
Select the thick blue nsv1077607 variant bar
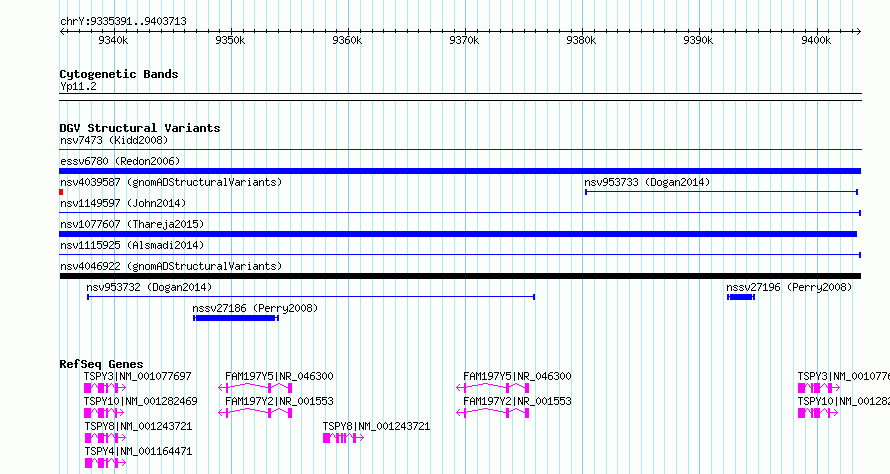coord(458,234)
